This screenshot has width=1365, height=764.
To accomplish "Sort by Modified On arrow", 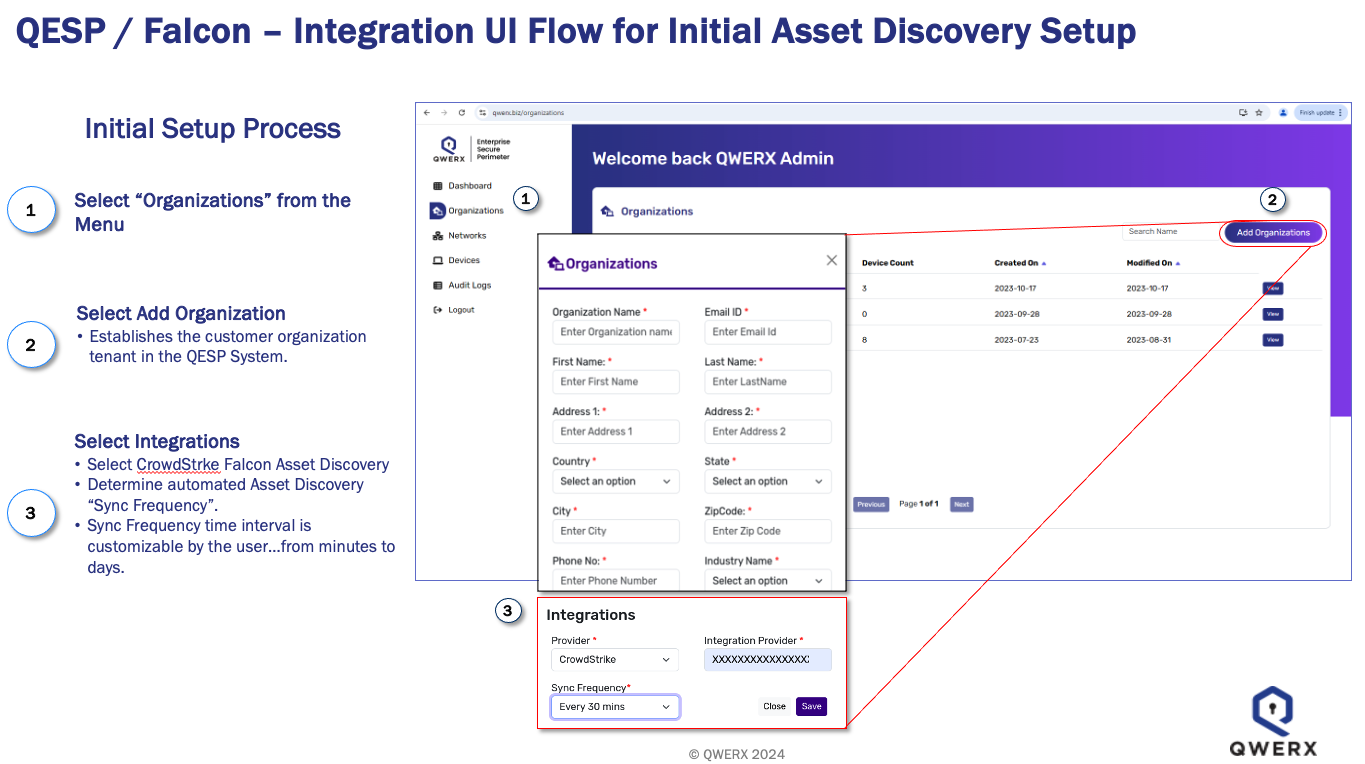I will (1176, 263).
